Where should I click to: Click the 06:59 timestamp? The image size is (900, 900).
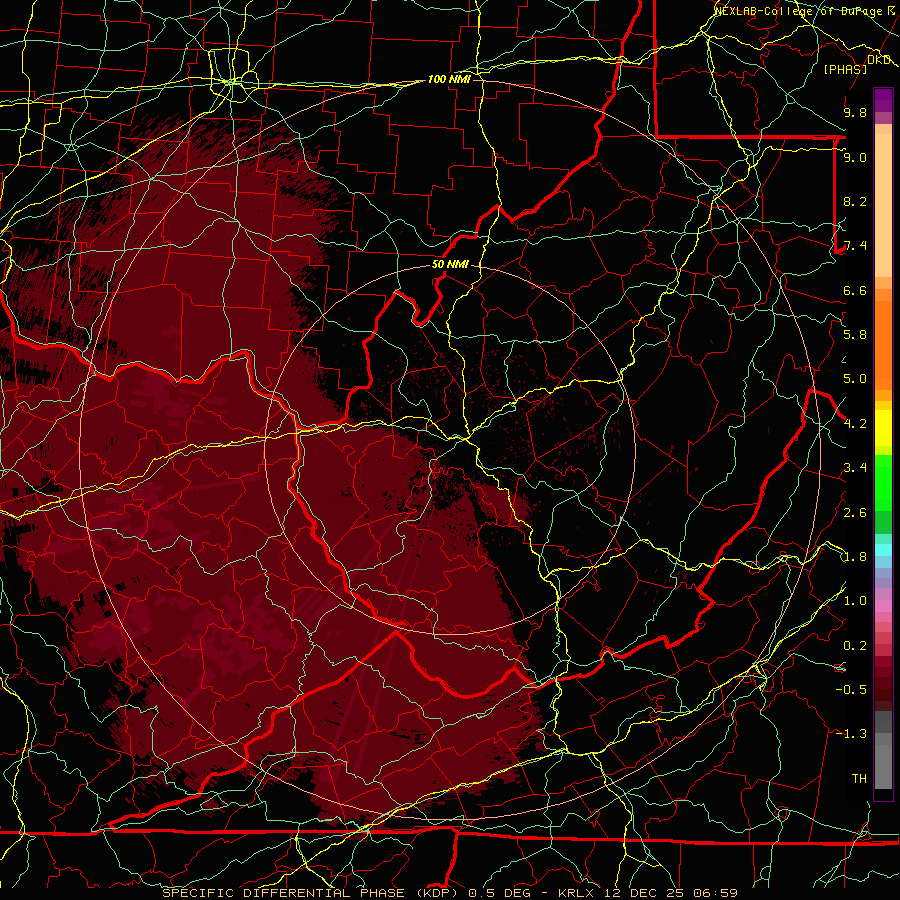tap(715, 893)
